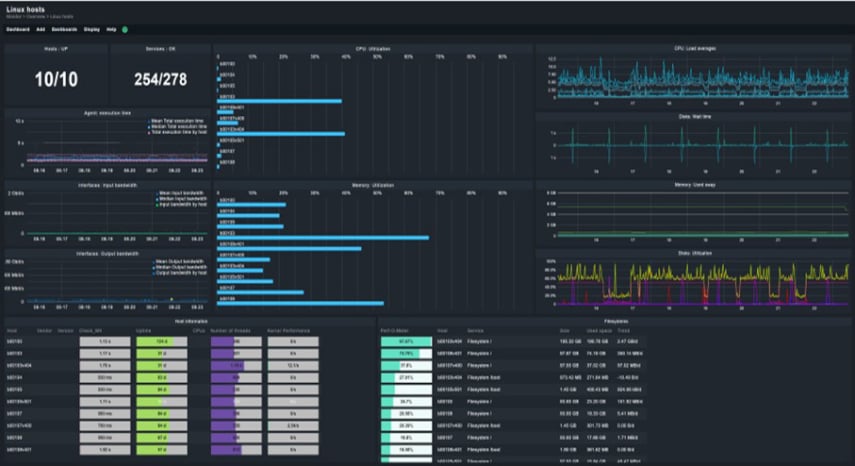
Task: Click the top Perf-O-Meter bar in Filesystems
Action: (406, 341)
